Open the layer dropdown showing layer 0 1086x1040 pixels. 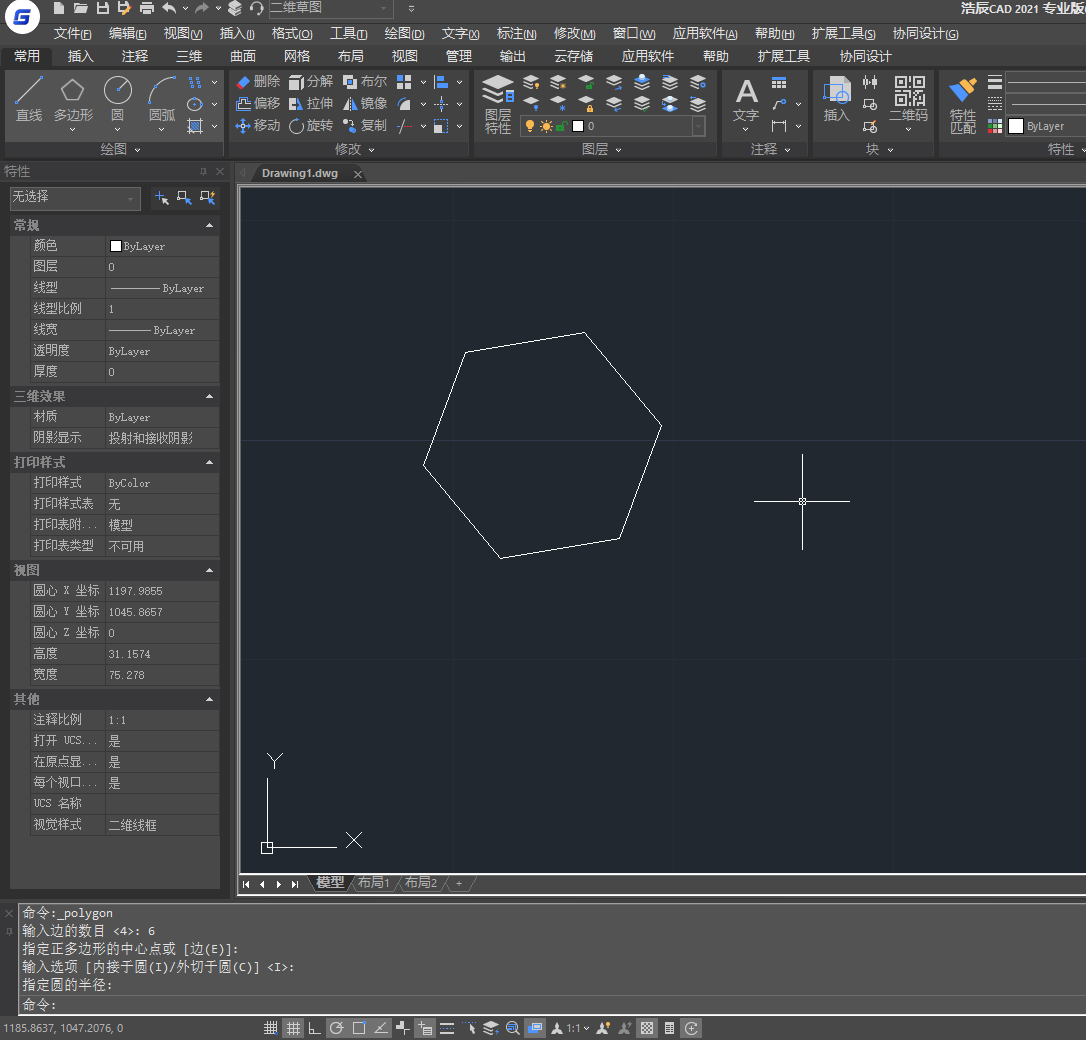pyautogui.click(x=613, y=126)
